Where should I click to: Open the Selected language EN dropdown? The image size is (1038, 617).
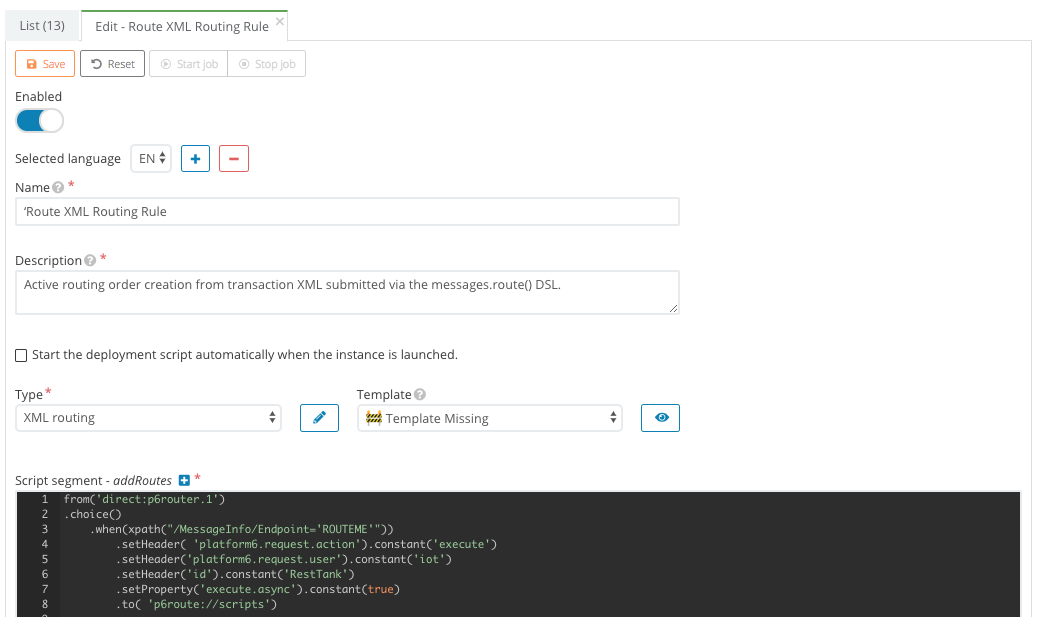(x=150, y=158)
